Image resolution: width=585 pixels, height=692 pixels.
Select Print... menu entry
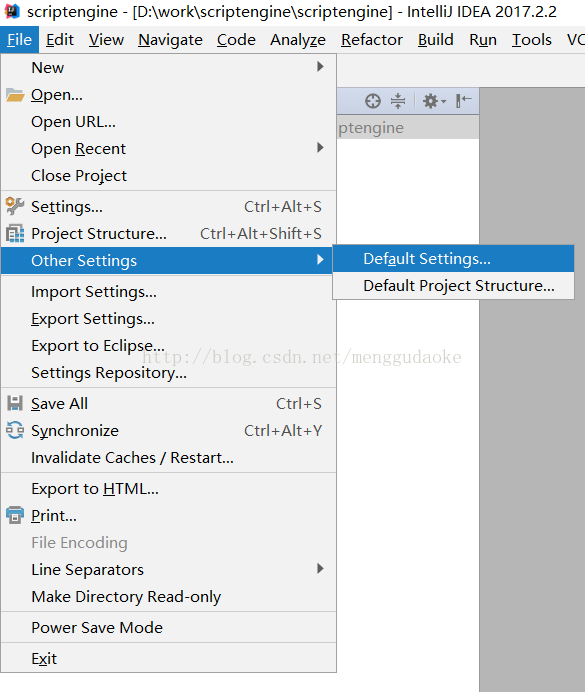pos(169,515)
